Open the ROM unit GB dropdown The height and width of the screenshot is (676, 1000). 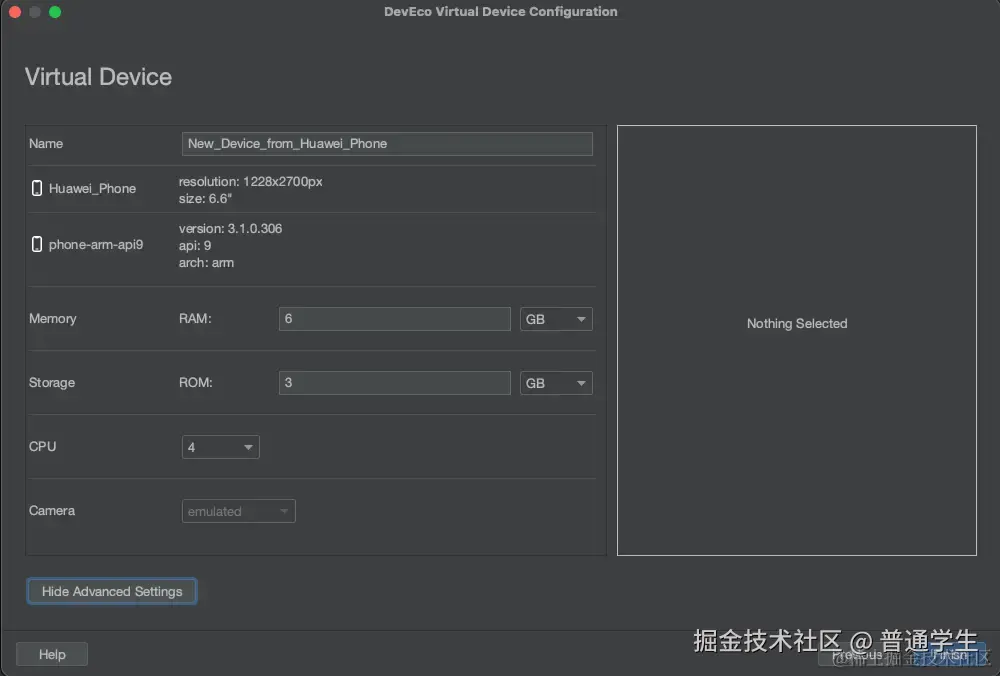coord(556,383)
